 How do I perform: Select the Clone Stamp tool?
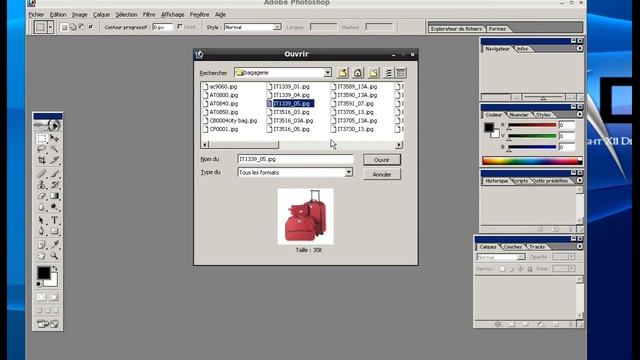pyautogui.click(x=42, y=185)
